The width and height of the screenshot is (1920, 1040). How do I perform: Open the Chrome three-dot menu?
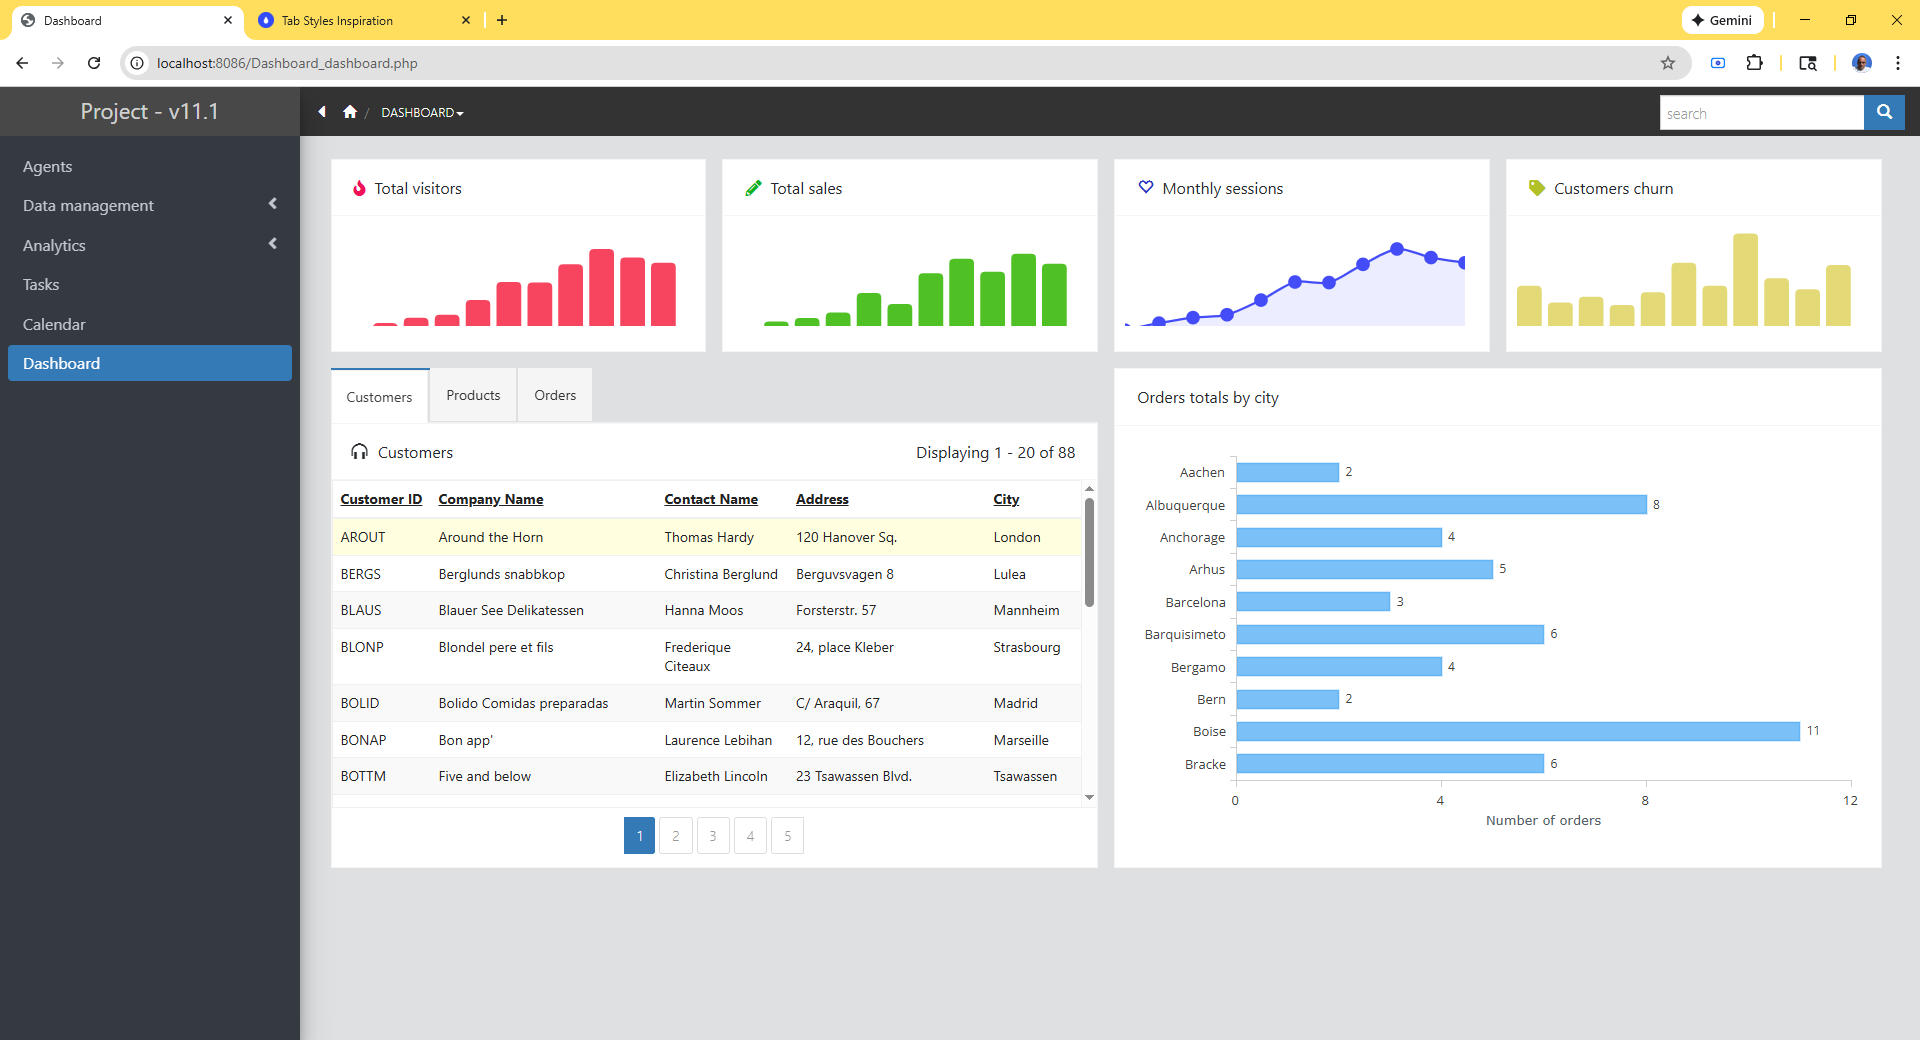1897,63
